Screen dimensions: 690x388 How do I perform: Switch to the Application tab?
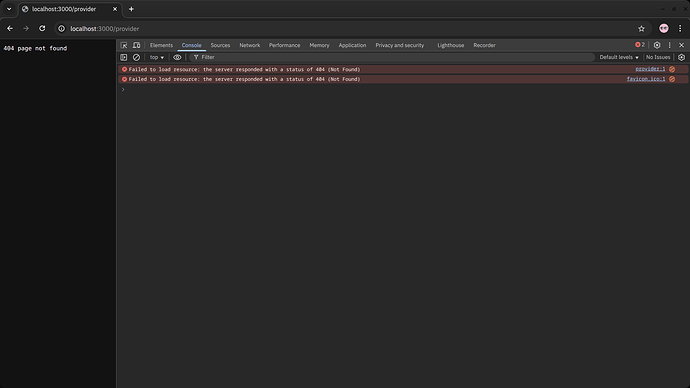pos(352,45)
